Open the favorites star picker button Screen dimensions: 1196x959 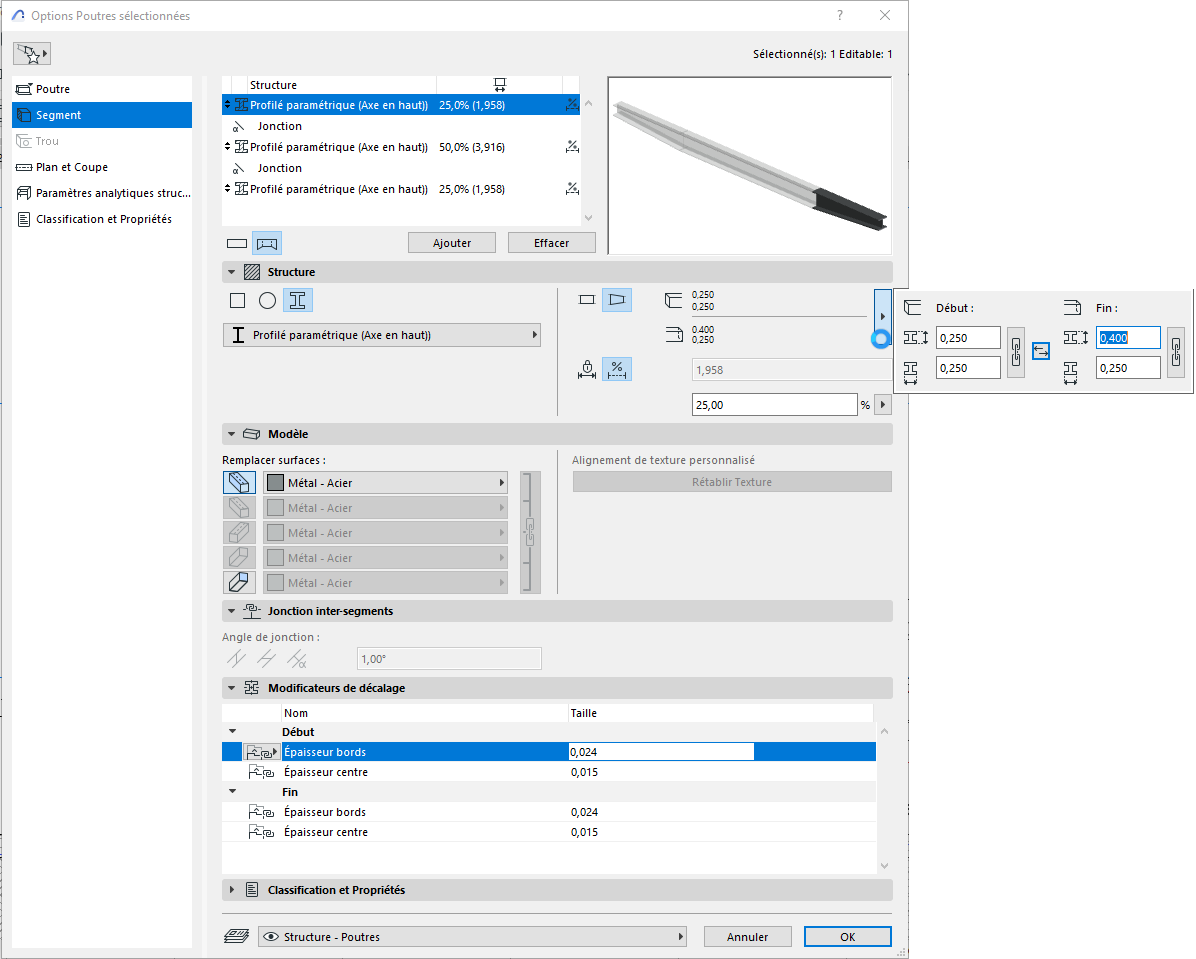(32, 53)
